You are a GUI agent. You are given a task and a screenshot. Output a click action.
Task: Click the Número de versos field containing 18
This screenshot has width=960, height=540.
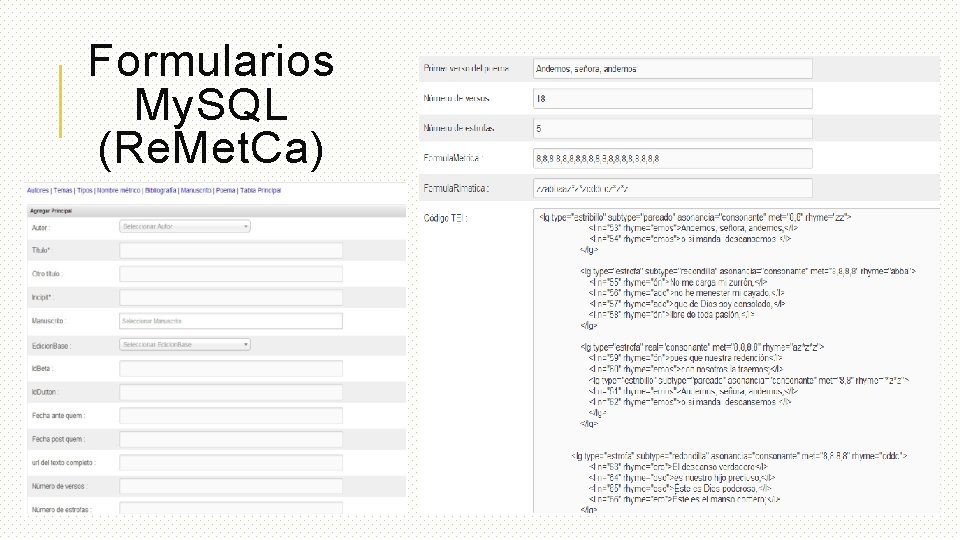[673, 99]
